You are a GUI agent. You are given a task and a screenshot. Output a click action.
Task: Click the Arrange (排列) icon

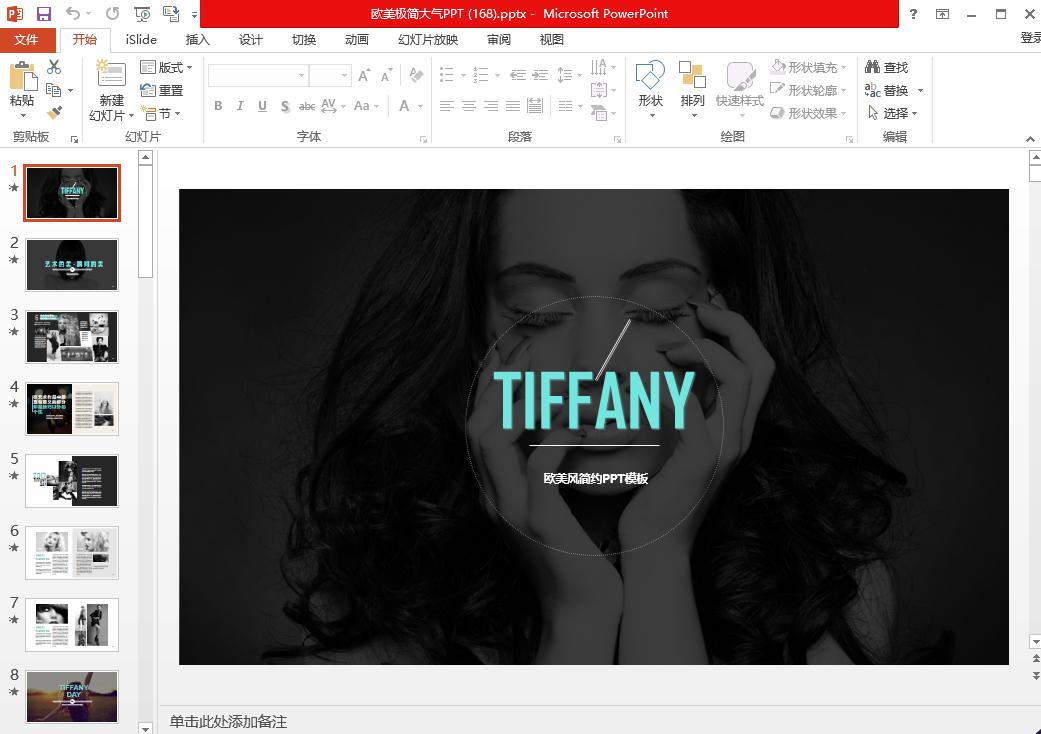click(x=692, y=78)
